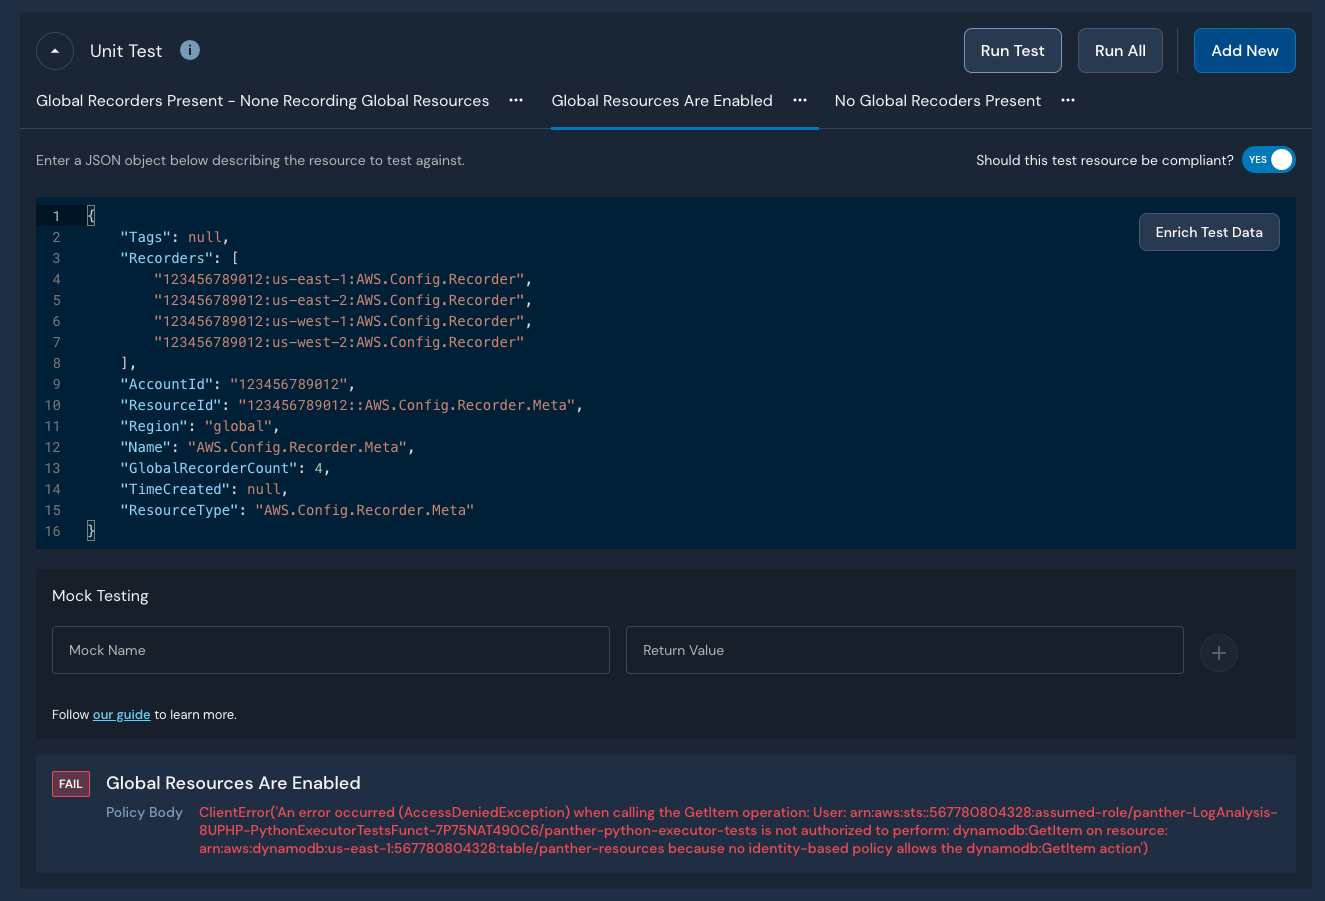
Task: Select the Global Recorders Present test tab
Action: point(262,100)
